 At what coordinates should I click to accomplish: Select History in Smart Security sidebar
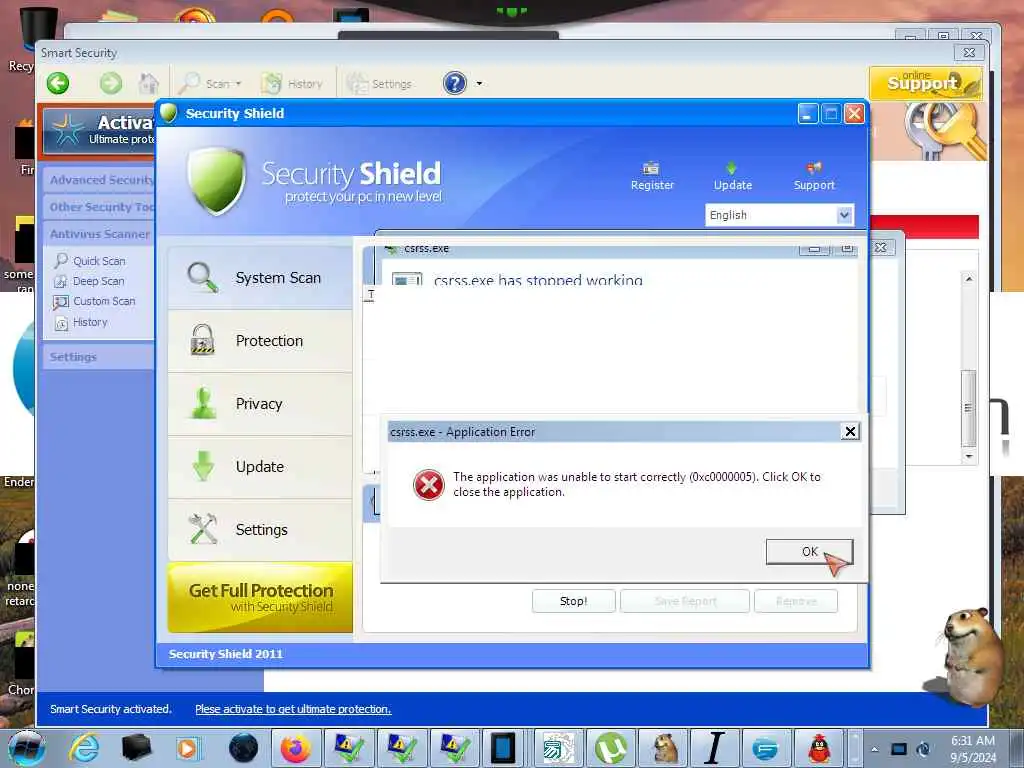[89, 322]
